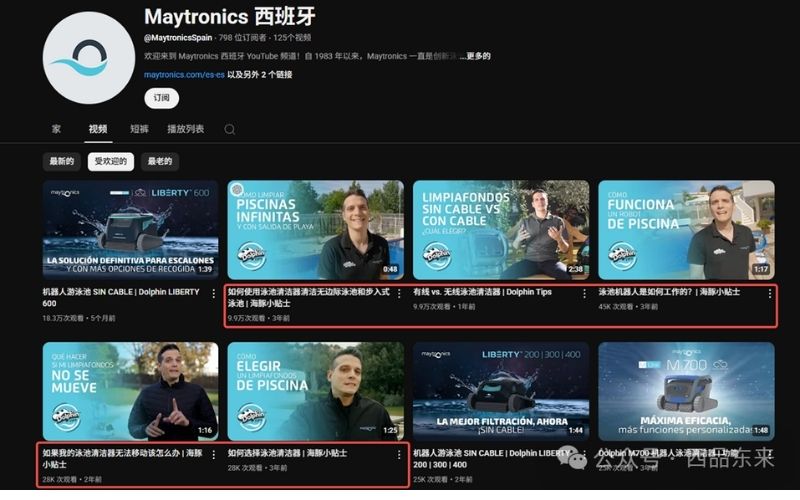Expand channel description via 更多的
800x500 pixels.
pyautogui.click(x=478, y=56)
